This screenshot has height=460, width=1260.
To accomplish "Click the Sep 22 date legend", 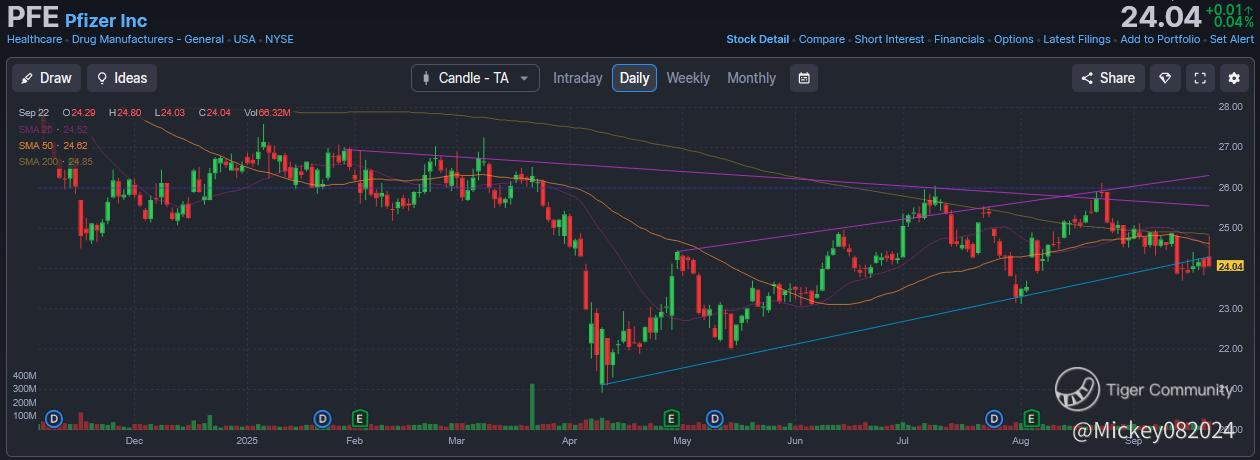I will click(32, 113).
